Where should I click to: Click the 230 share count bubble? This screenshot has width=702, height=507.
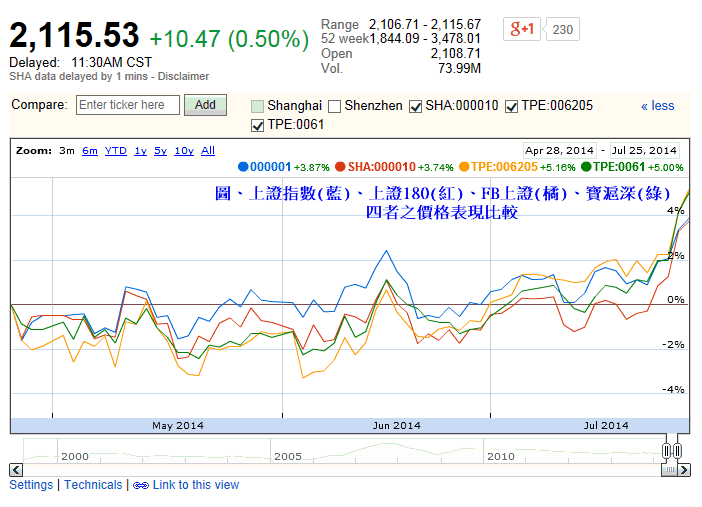pos(562,29)
